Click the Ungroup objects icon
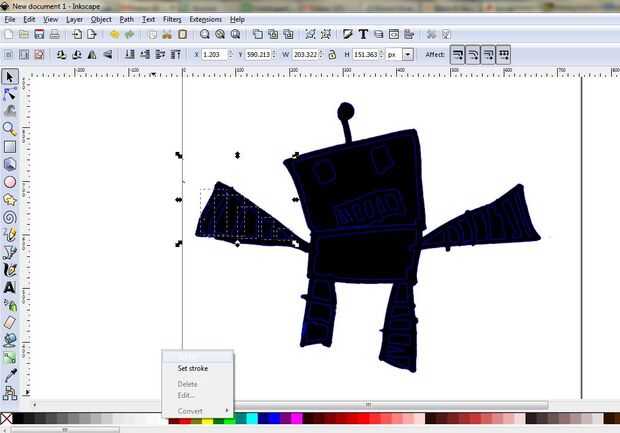 (326, 34)
